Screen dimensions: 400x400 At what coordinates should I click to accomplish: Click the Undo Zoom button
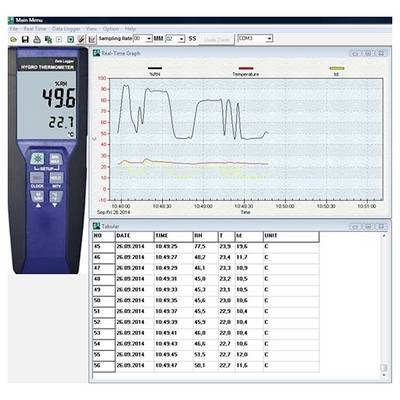217,39
